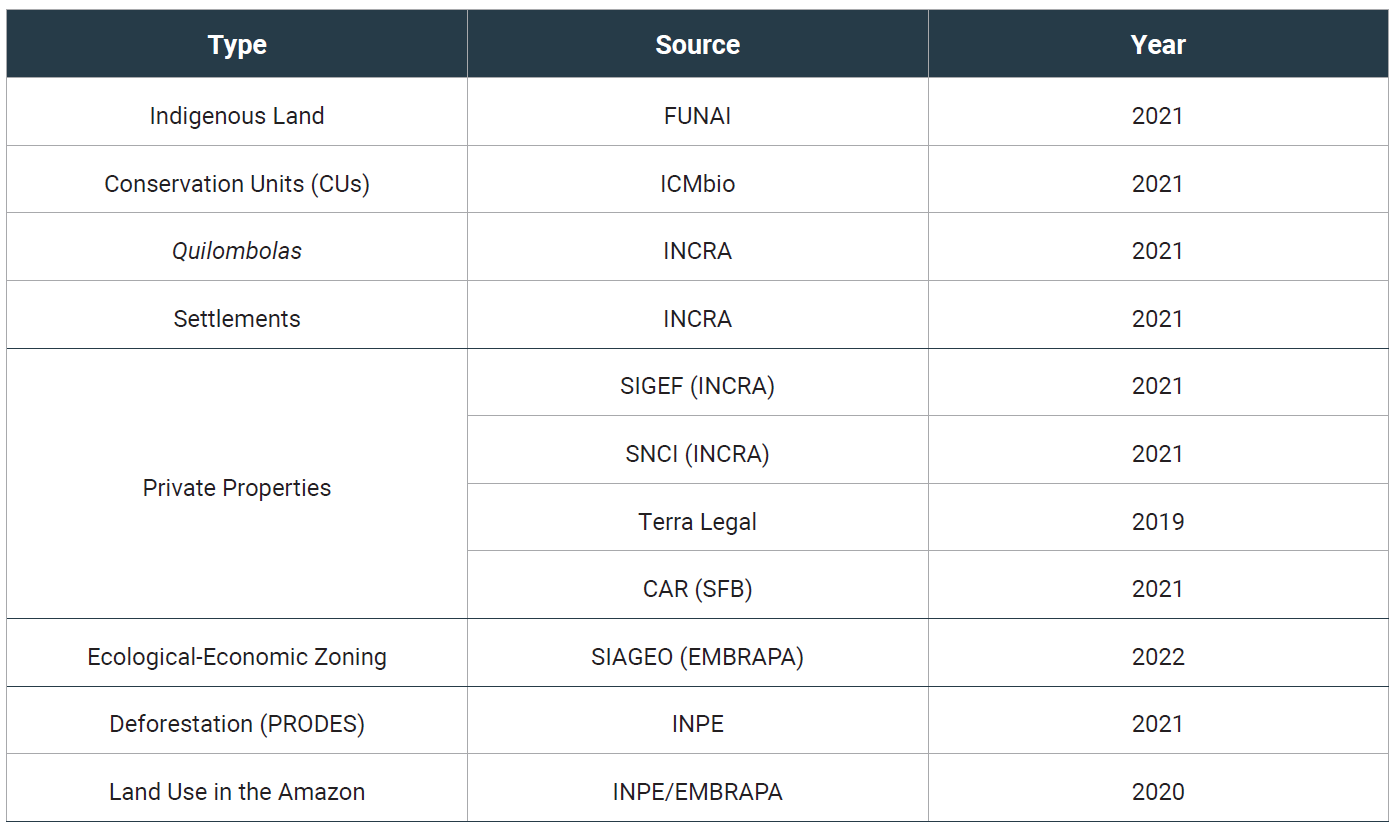Click the 2022 year cell

click(x=1158, y=656)
